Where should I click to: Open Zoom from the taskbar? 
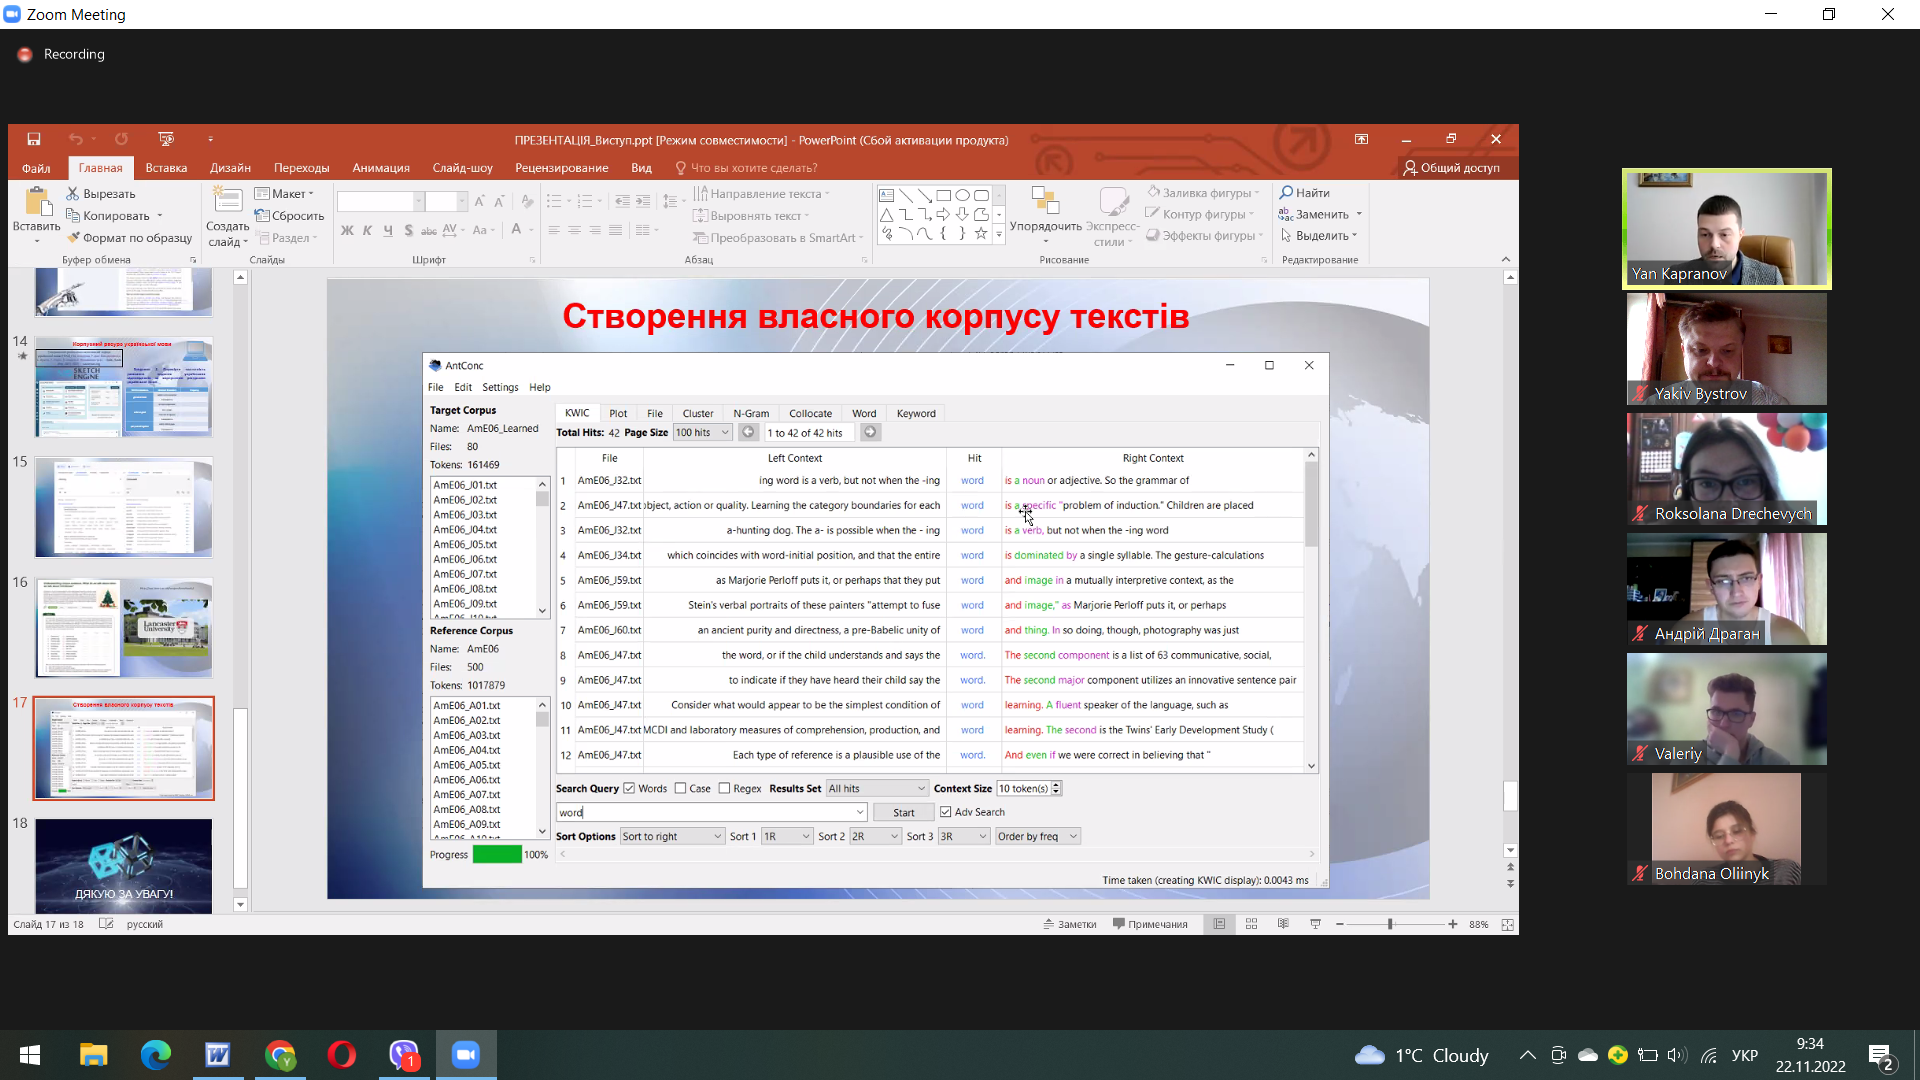(x=465, y=1055)
